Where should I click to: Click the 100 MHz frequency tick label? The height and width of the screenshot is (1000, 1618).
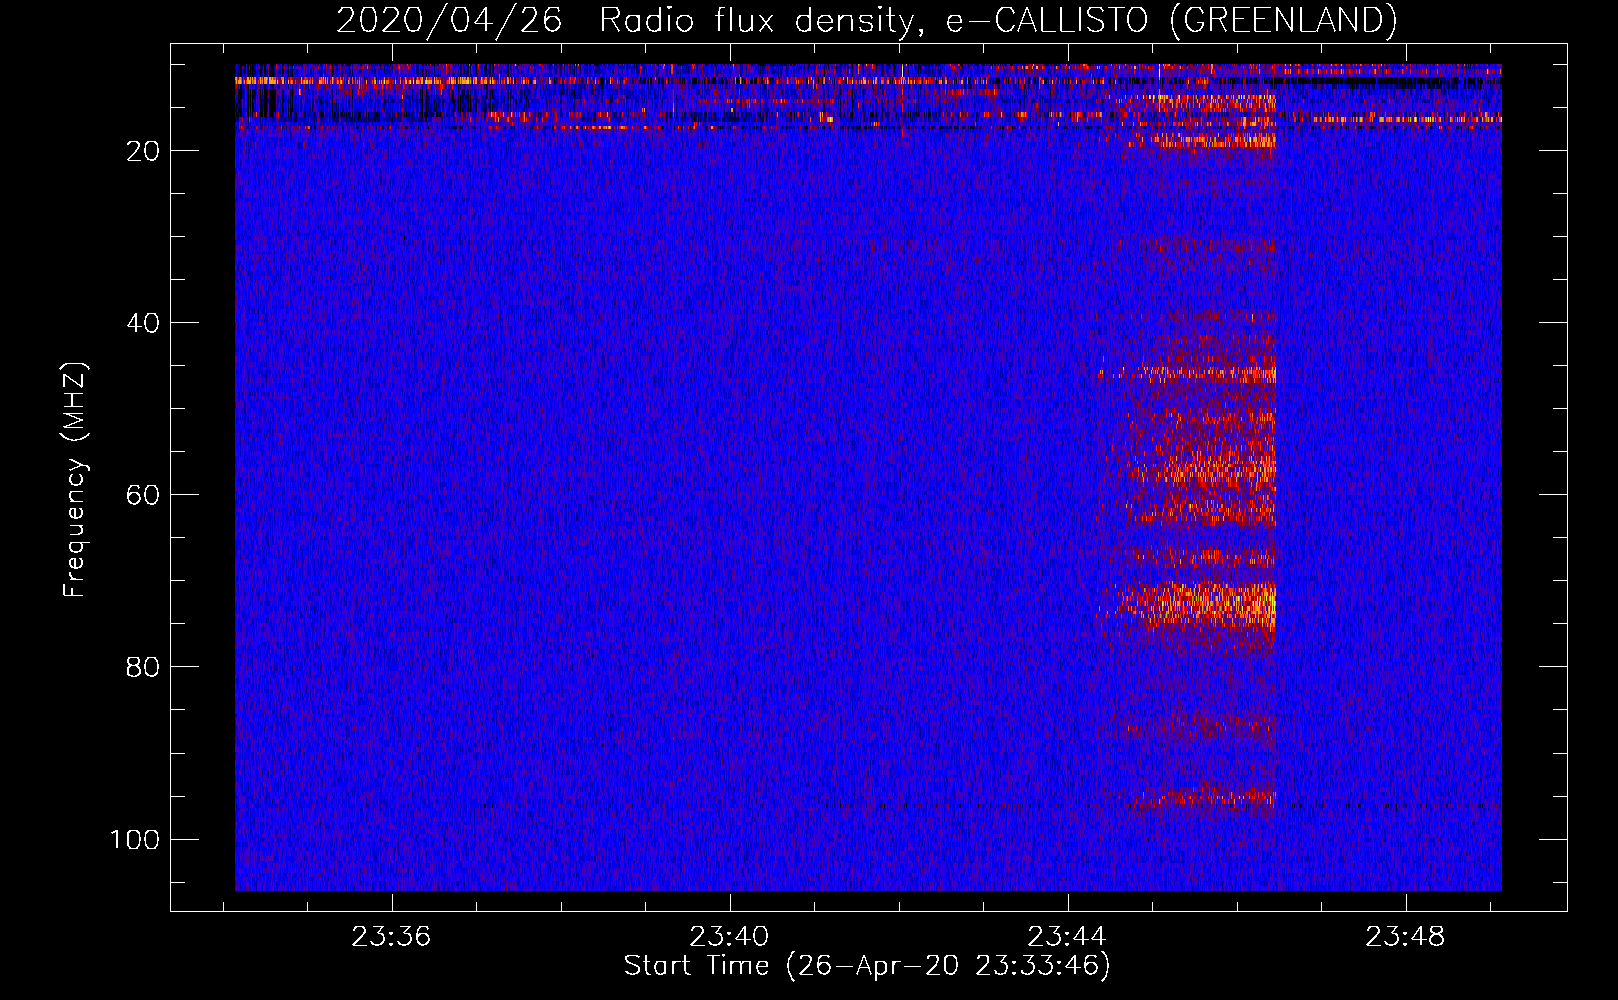[135, 839]
